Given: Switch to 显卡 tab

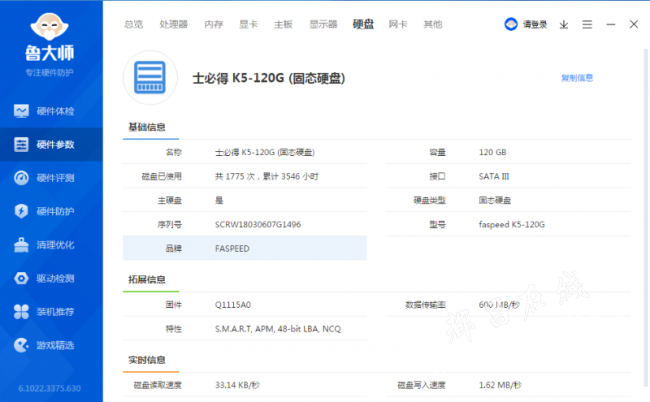Looking at the screenshot, I should point(249,24).
